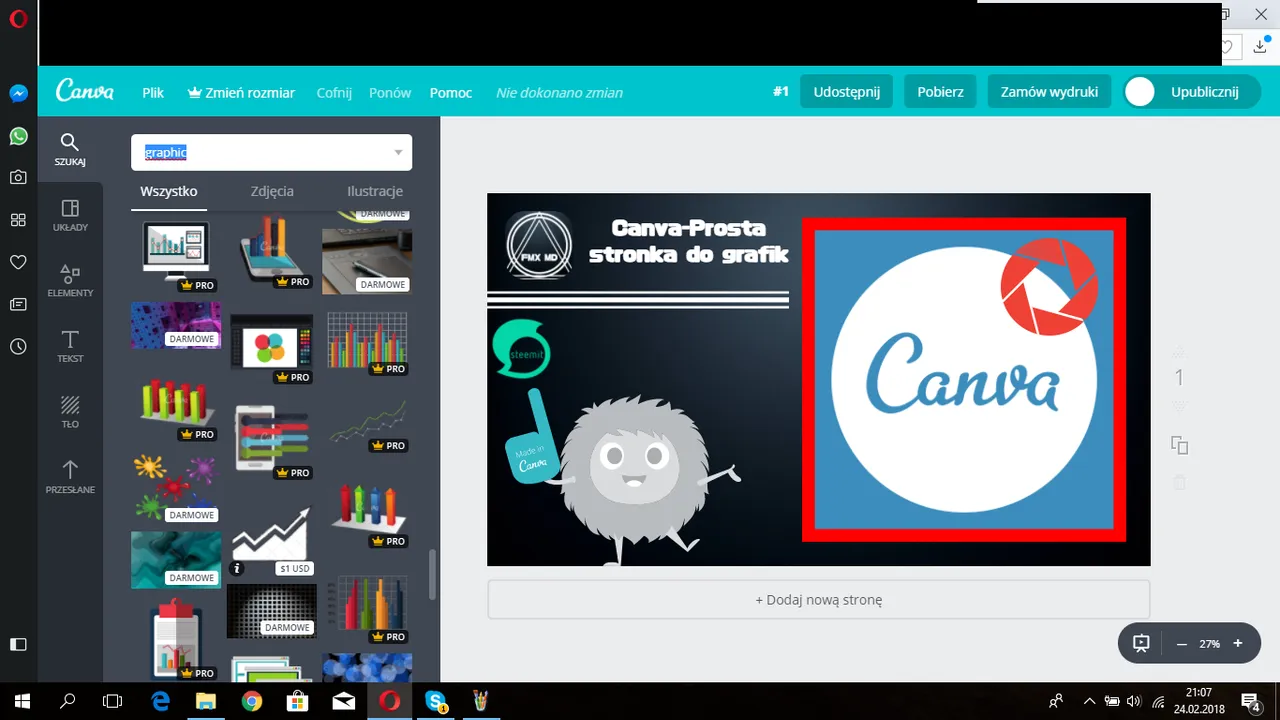Open the Elementy elements panel
This screenshot has width=1280, height=720.
[x=70, y=280]
